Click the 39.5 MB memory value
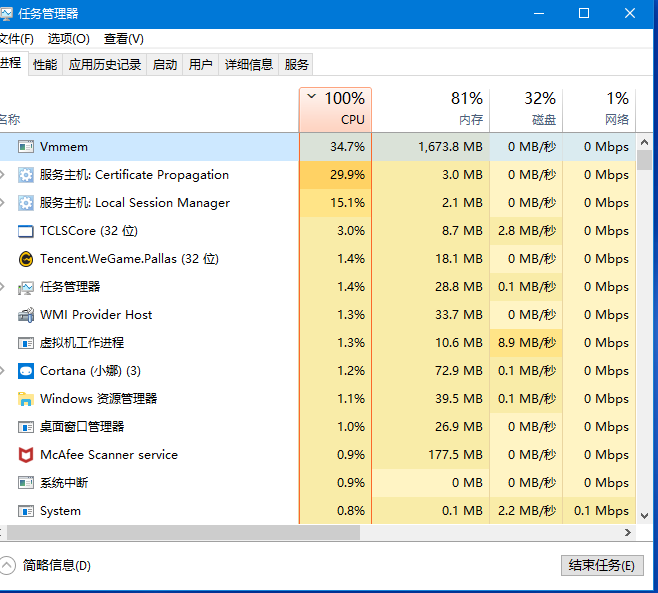The width and height of the screenshot is (658, 593). [x=459, y=399]
